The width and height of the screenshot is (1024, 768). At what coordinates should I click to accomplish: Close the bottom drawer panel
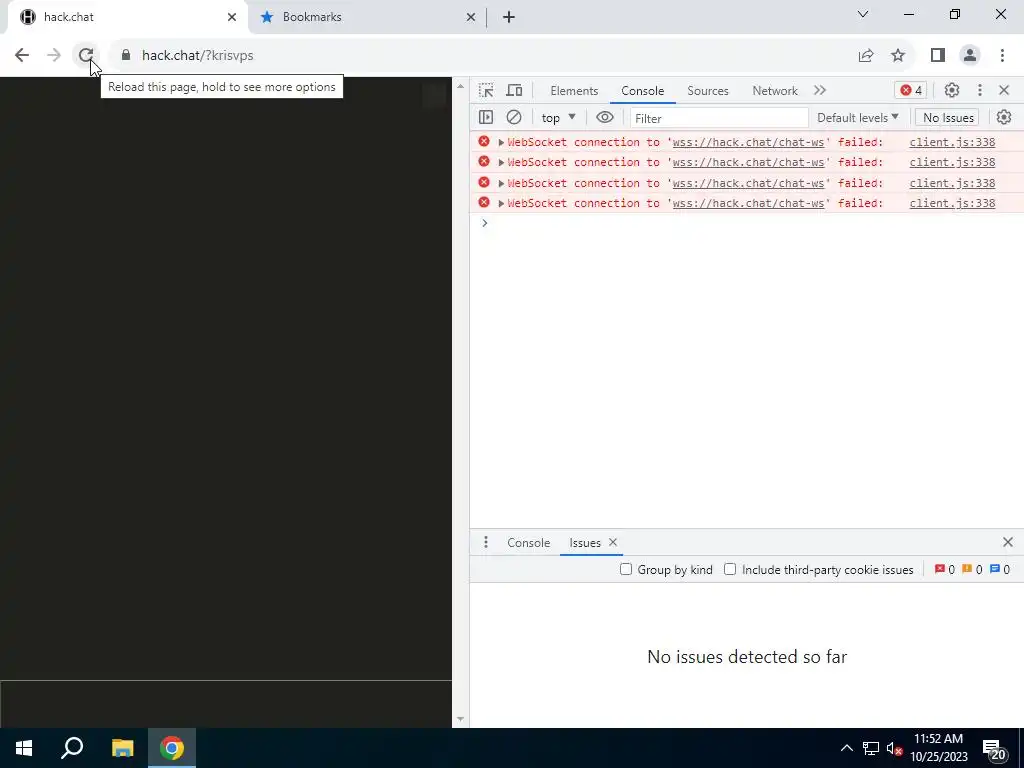click(1008, 542)
